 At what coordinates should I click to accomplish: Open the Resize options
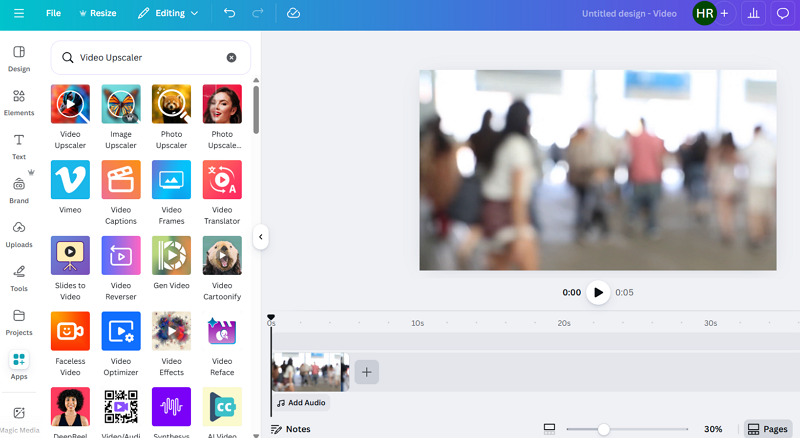coord(96,14)
